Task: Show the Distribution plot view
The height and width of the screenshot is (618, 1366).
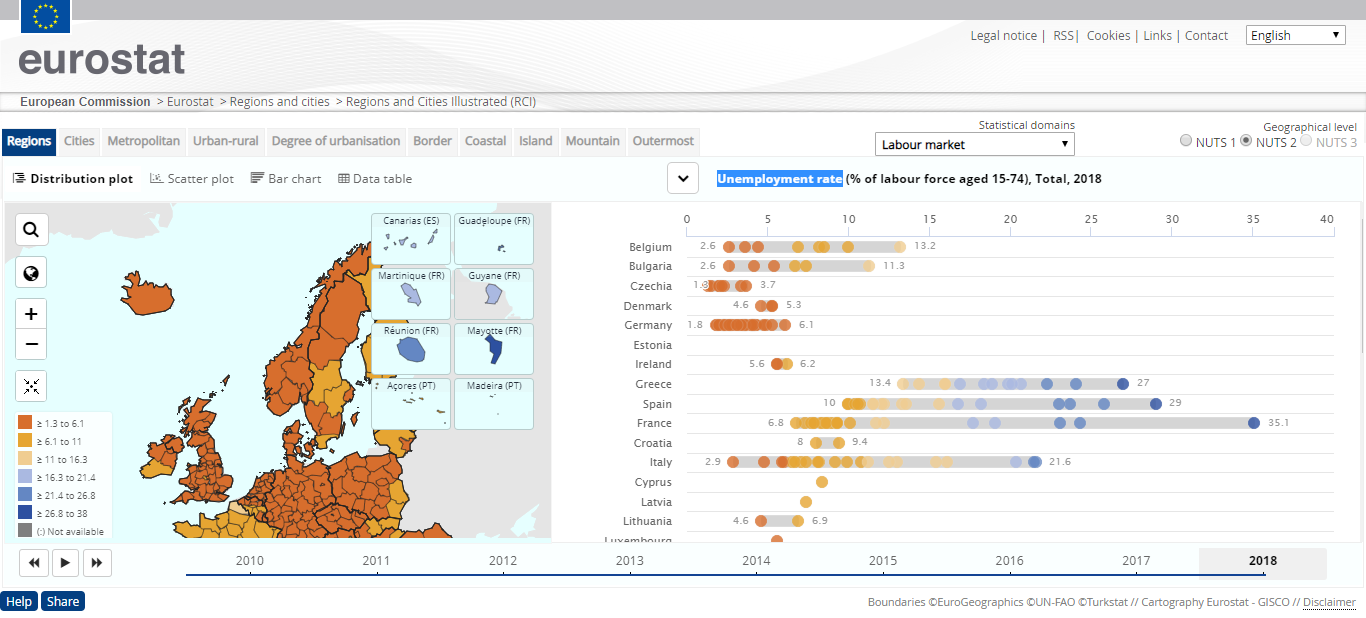Action: [73, 179]
